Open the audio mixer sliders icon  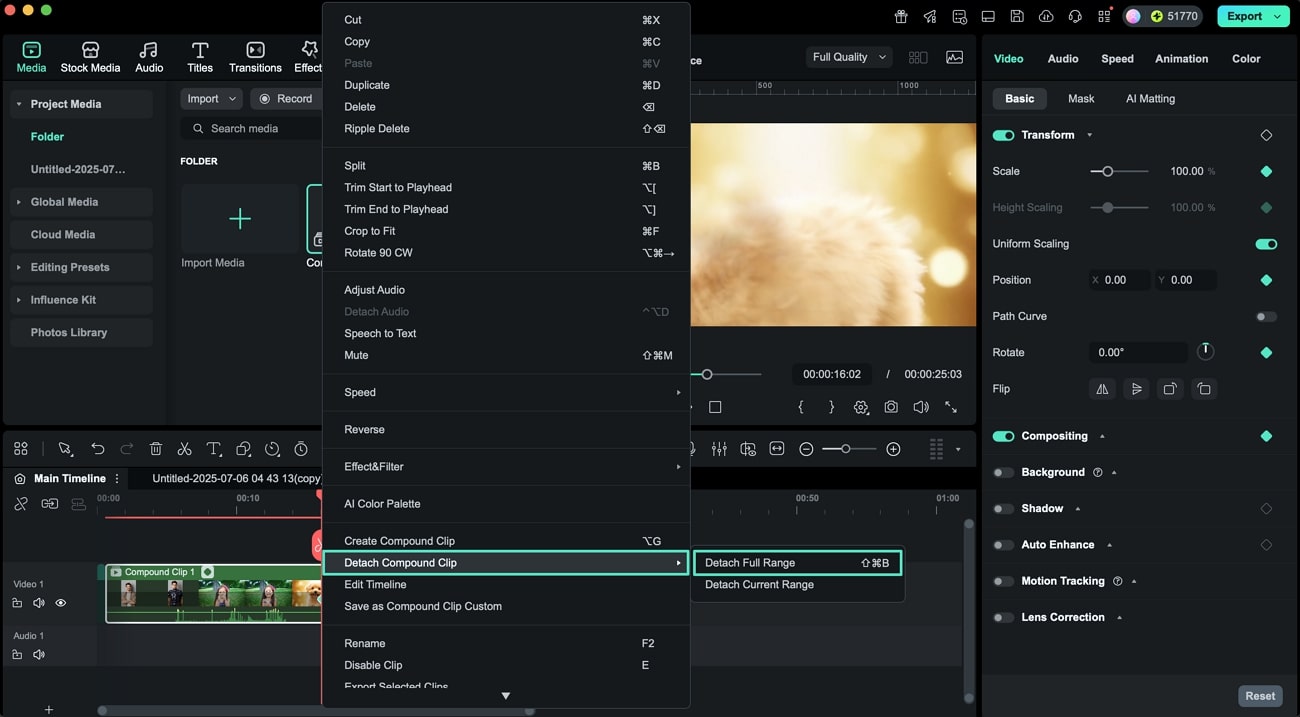719,449
